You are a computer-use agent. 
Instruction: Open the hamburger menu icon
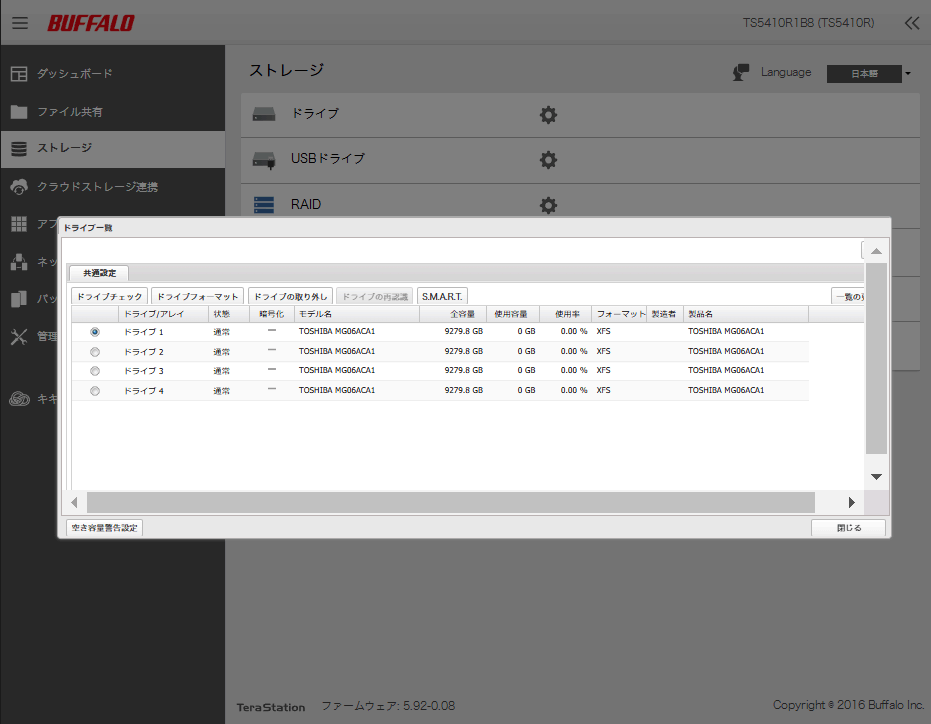(20, 23)
